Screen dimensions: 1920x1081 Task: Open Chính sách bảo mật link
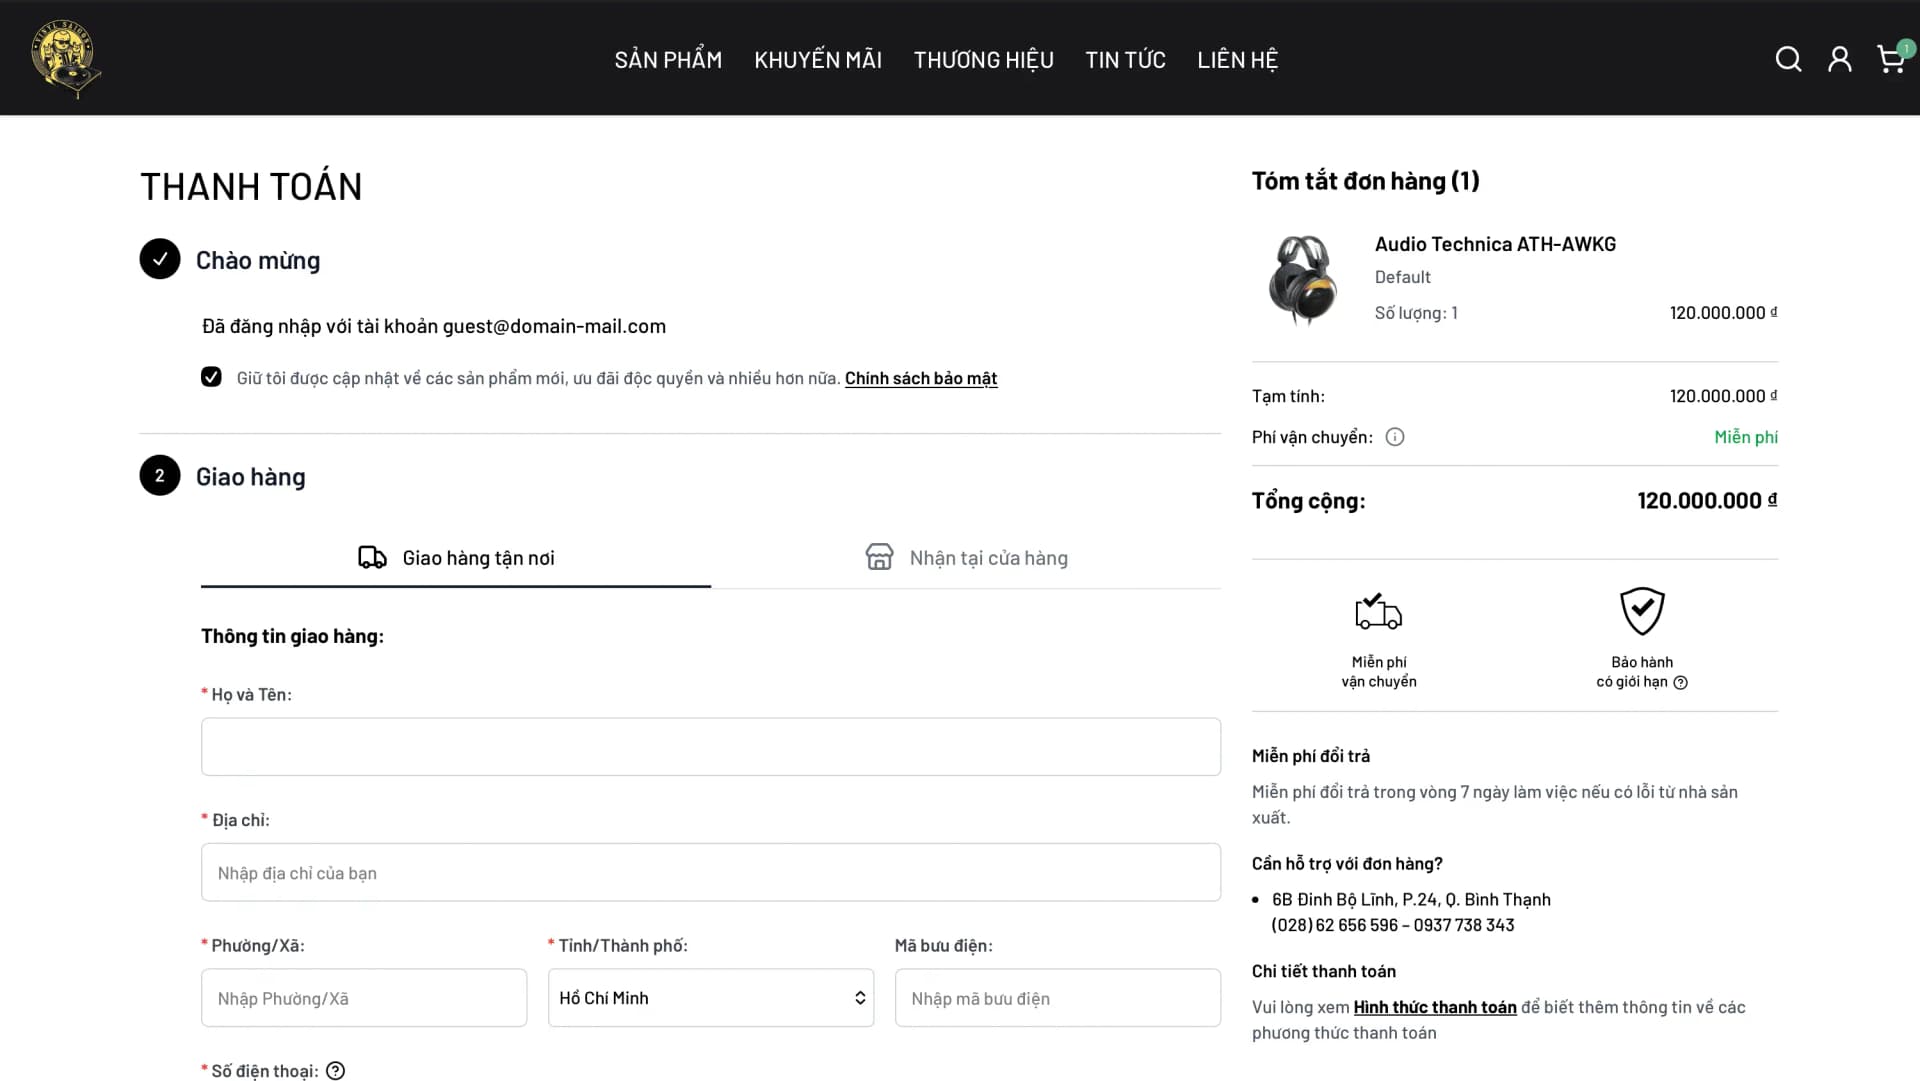(921, 378)
